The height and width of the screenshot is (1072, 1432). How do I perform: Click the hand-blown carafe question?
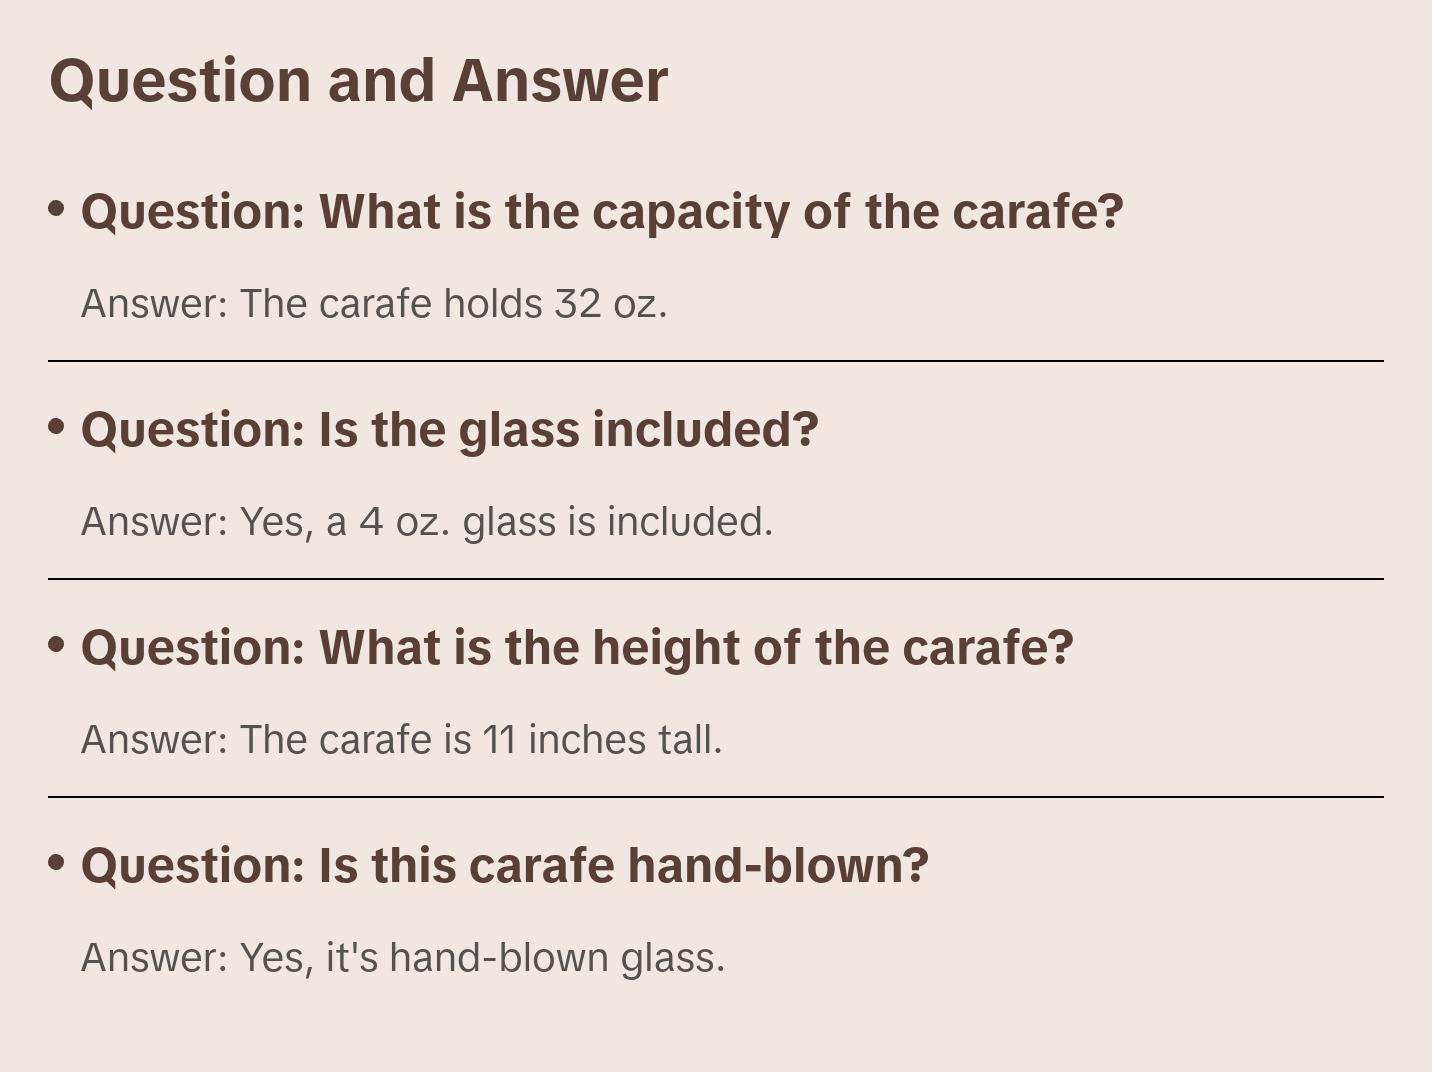[x=504, y=866]
